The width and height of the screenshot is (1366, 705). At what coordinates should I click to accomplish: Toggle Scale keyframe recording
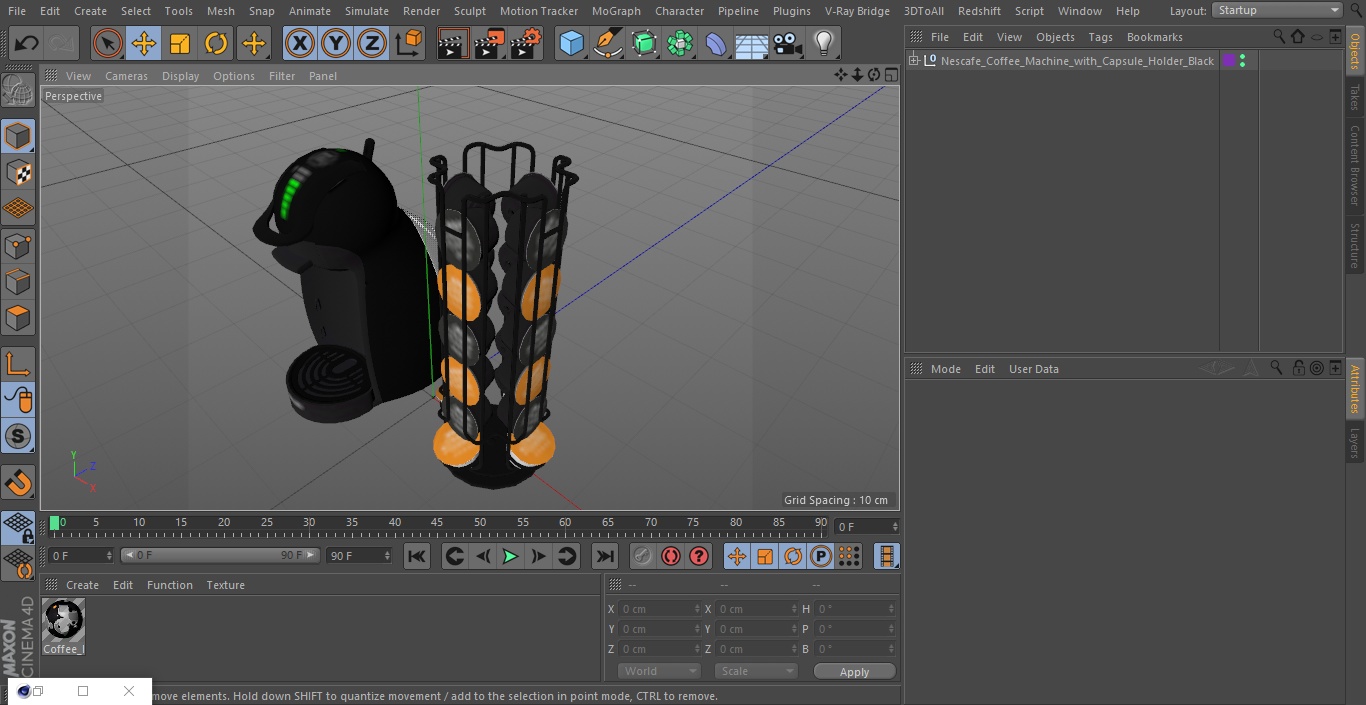coord(765,556)
